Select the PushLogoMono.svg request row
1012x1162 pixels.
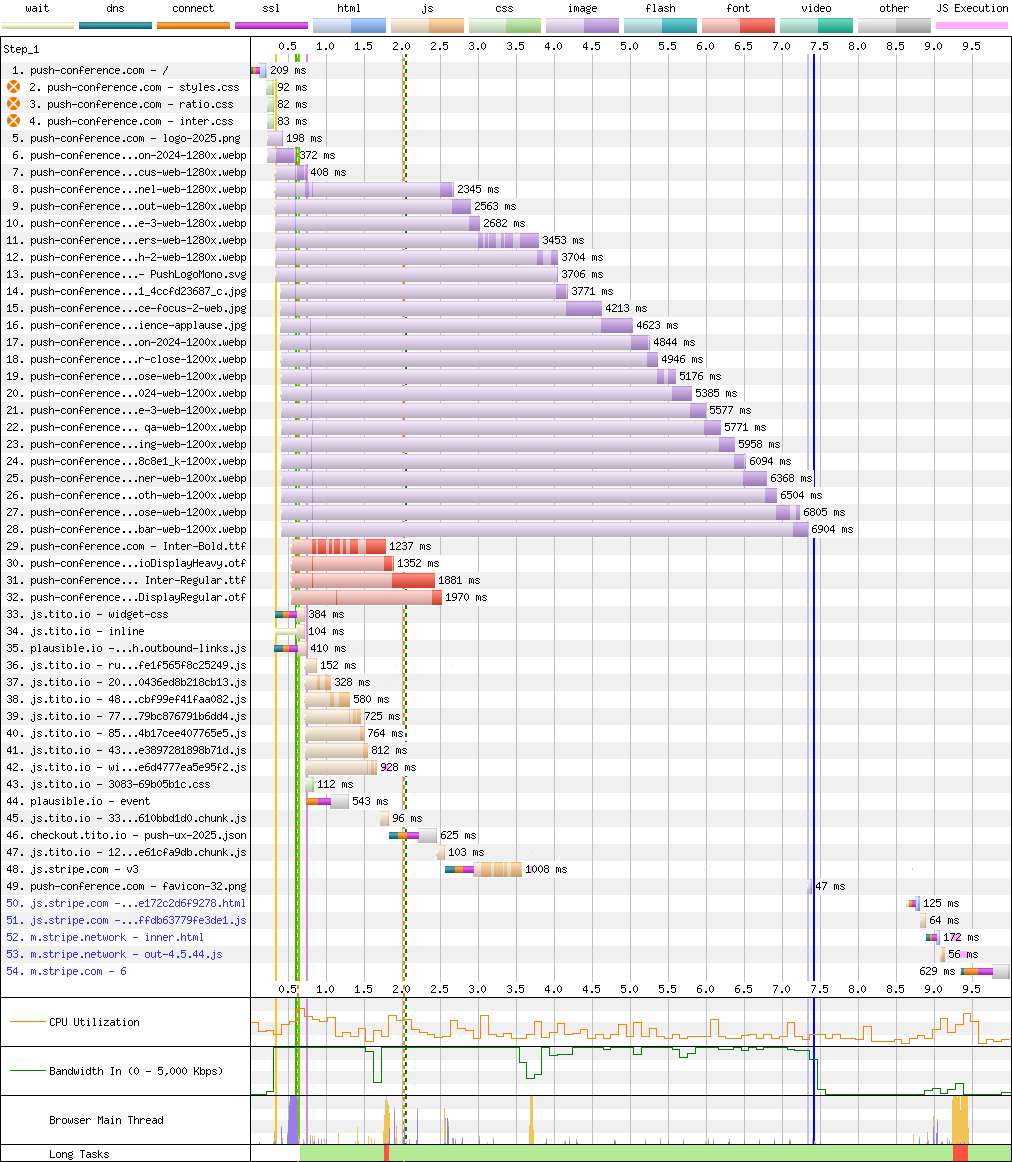pos(506,274)
